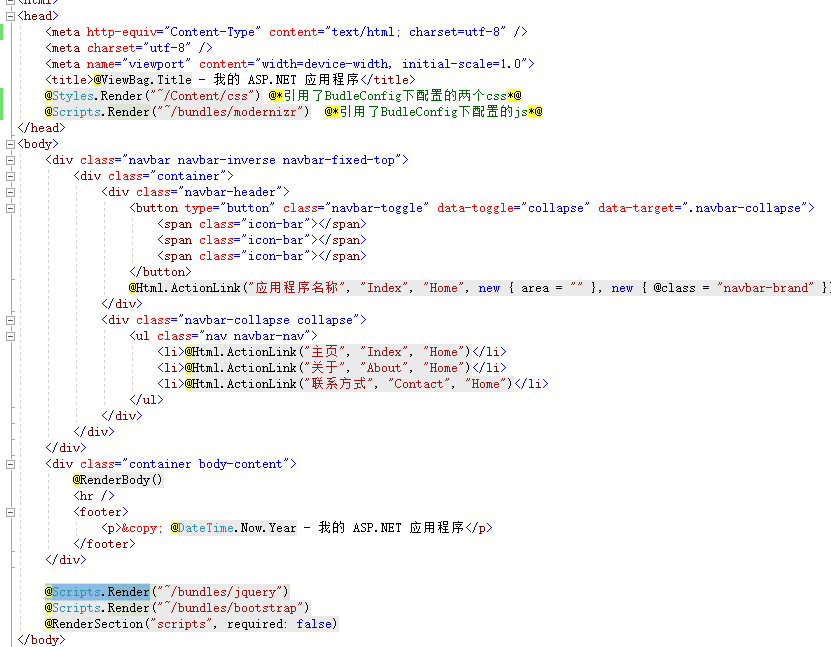Click the text "@ViewBag.Title" in the title tag

pyautogui.click(x=143, y=80)
